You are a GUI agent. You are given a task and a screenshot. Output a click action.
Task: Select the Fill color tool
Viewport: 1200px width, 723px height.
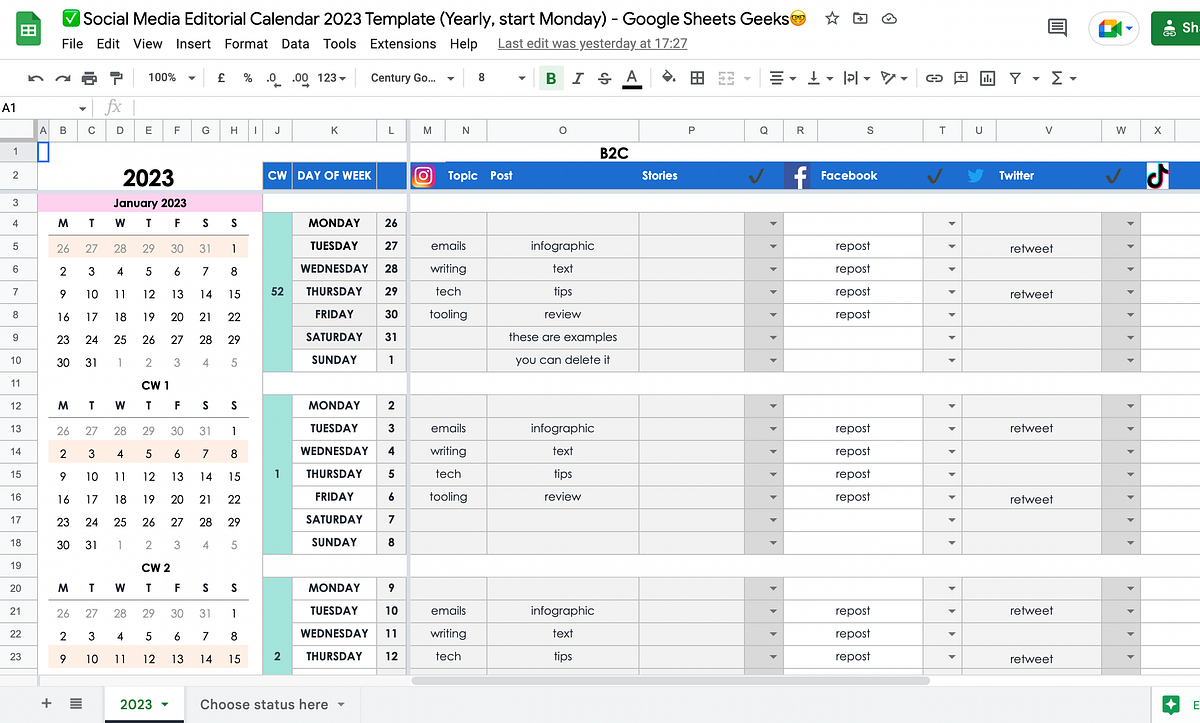coord(668,77)
